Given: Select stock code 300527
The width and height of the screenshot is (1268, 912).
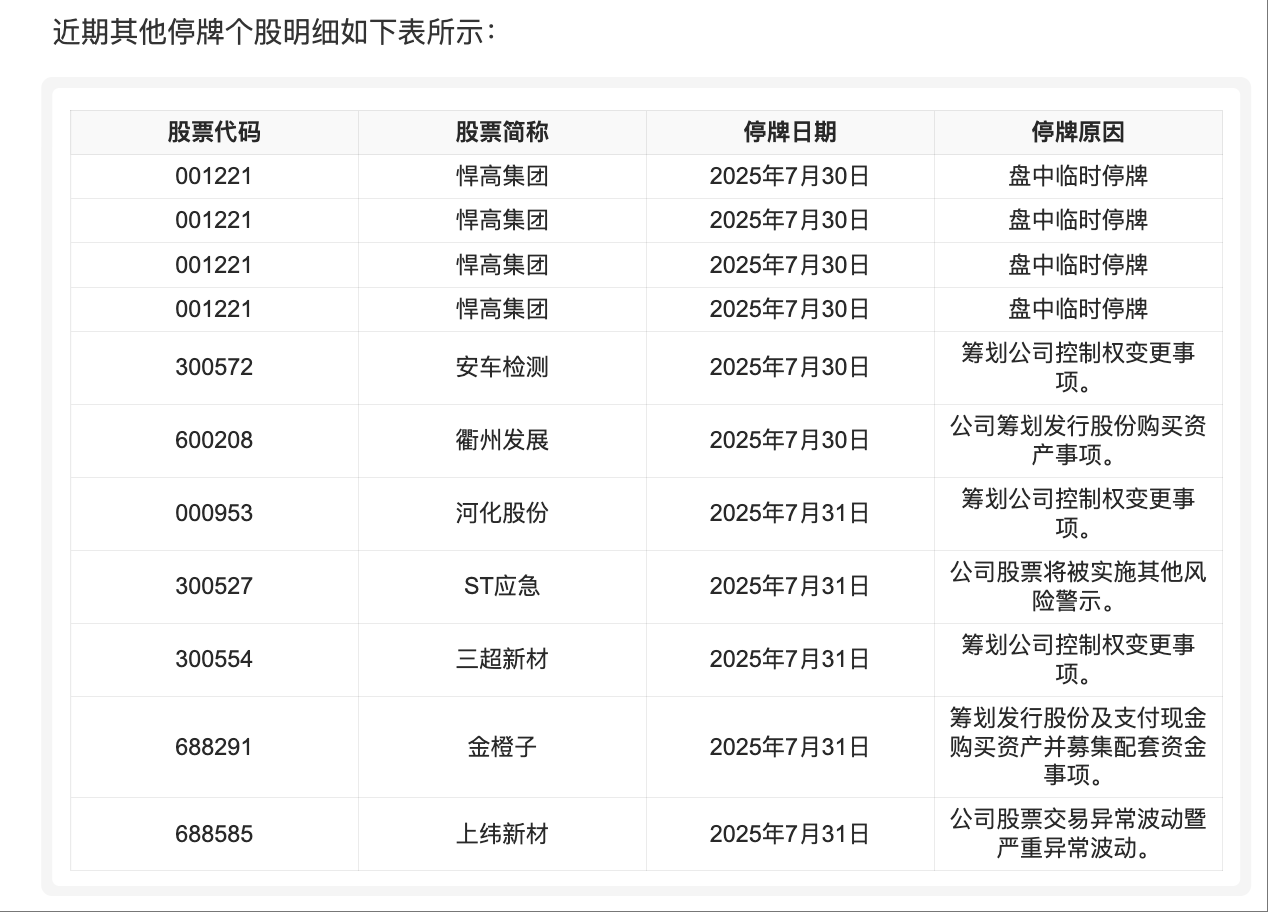Looking at the screenshot, I should pos(214,587).
